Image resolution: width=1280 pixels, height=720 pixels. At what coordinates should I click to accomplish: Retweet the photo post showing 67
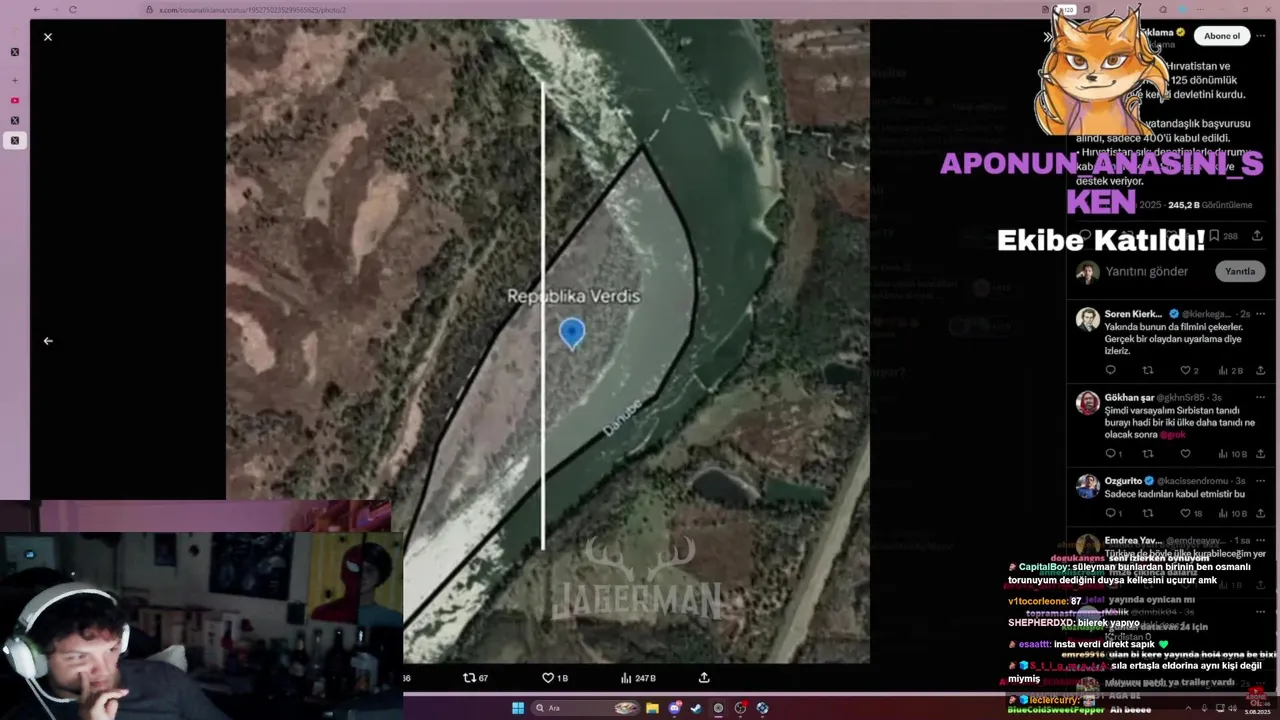coord(475,678)
